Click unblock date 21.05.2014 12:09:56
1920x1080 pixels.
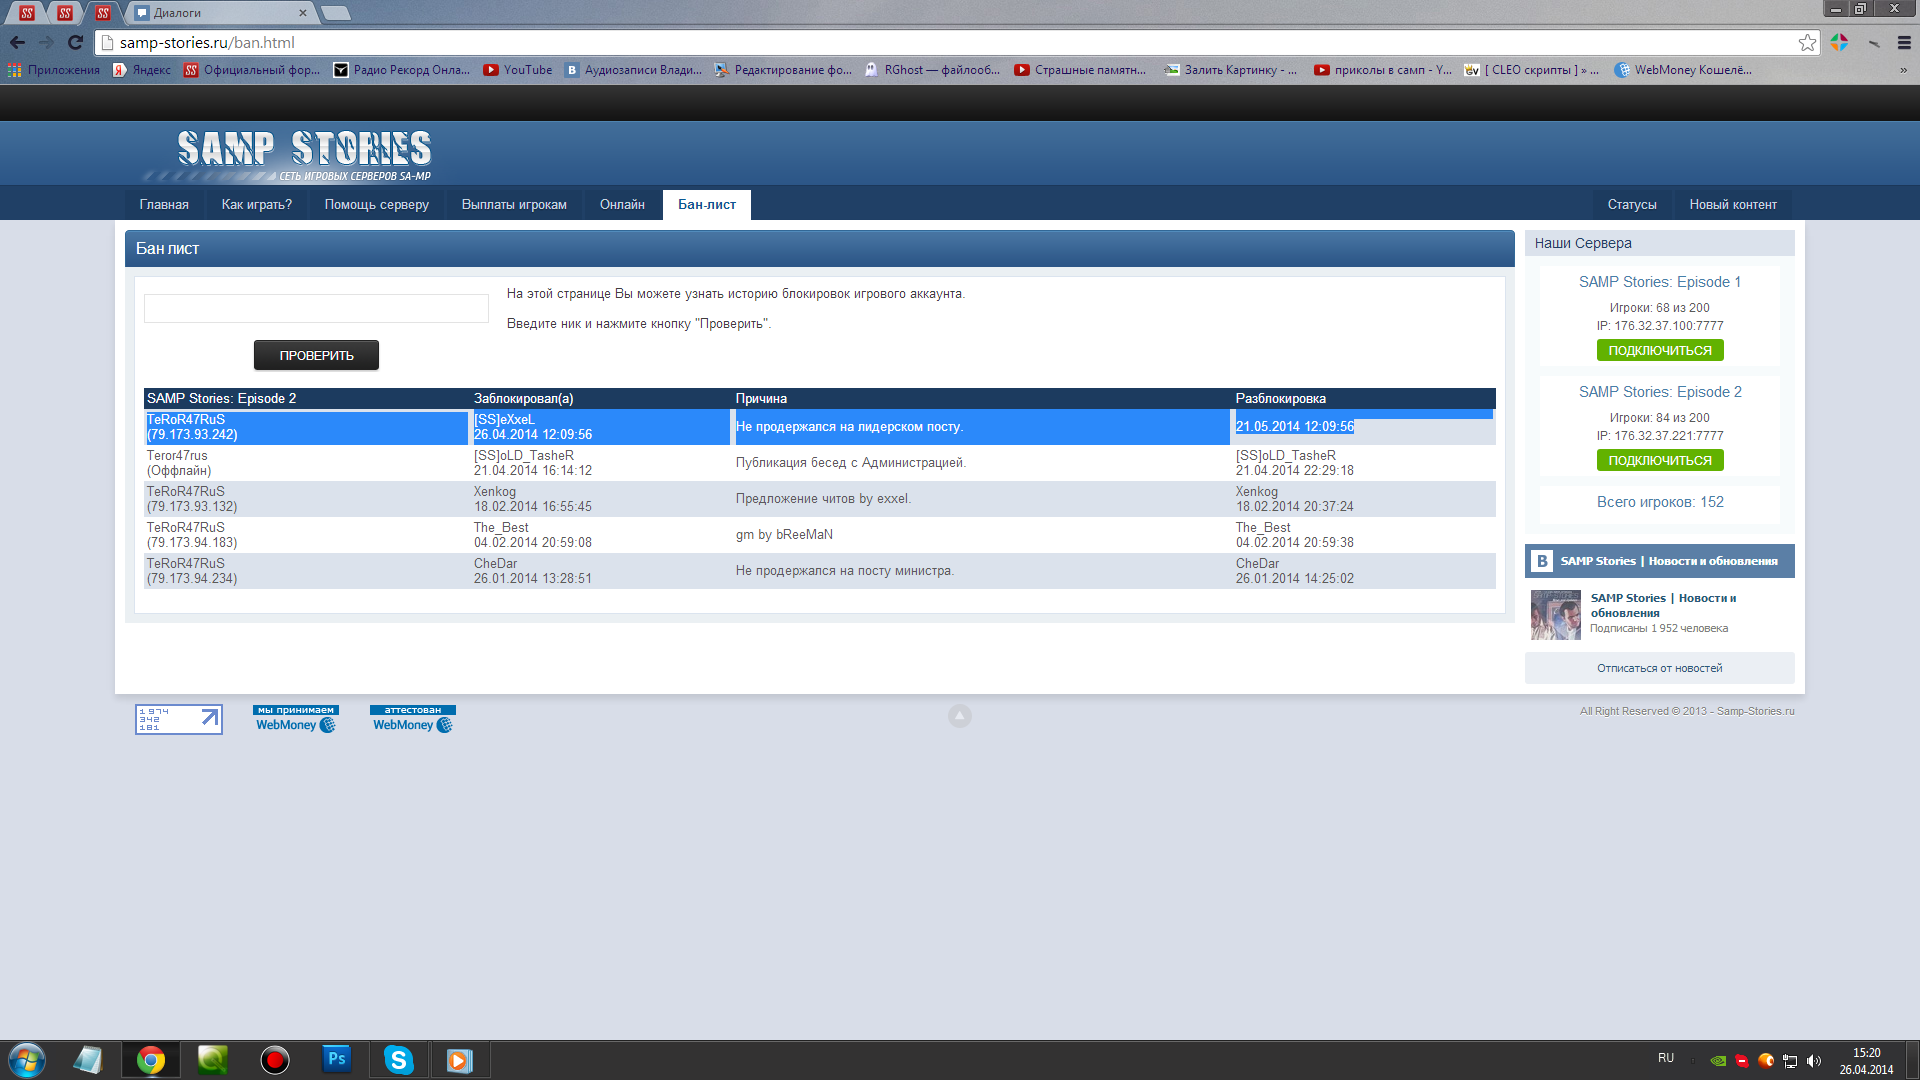[x=1295, y=427]
